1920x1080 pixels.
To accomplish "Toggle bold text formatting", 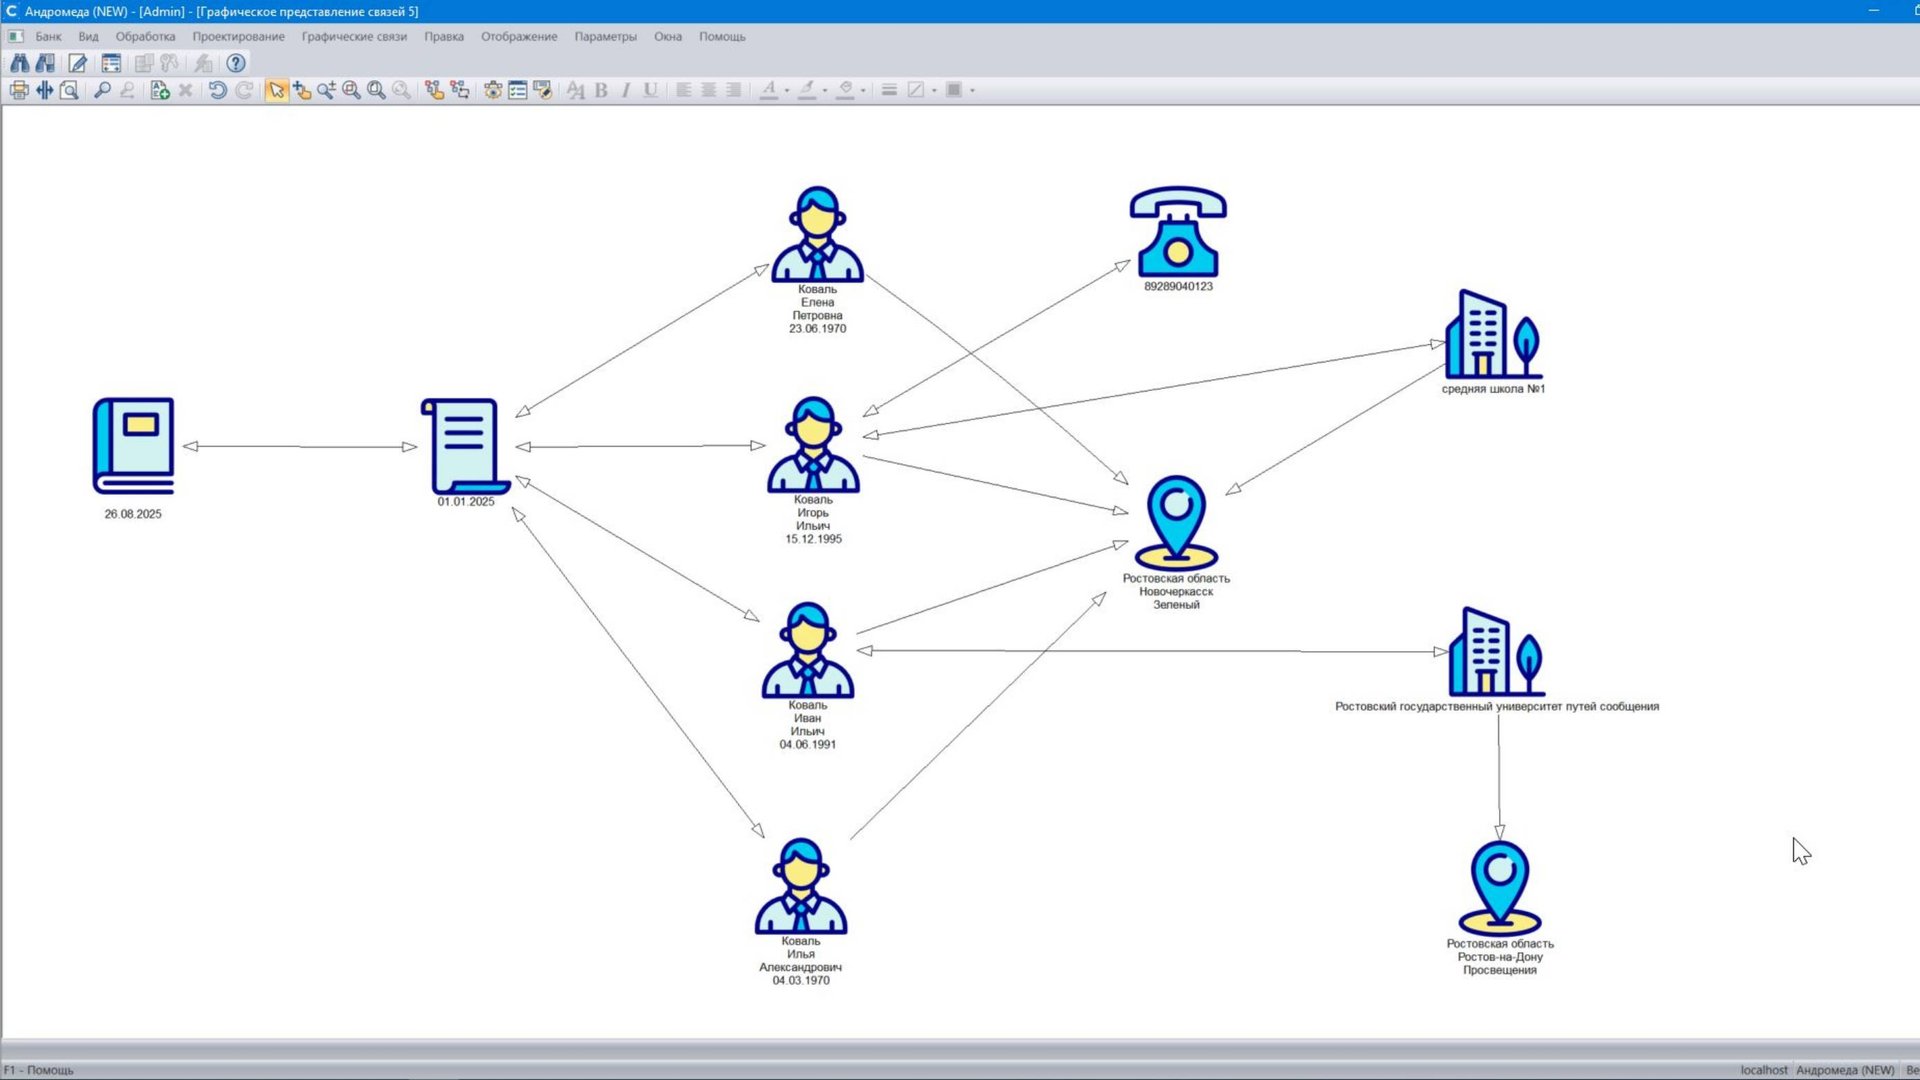I will coord(601,90).
